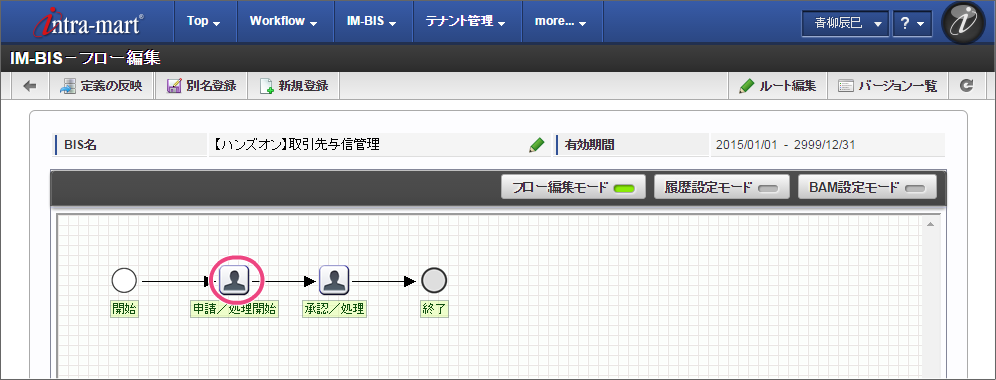Open ルート編集
The width and height of the screenshot is (996, 380).
pyautogui.click(x=777, y=86)
